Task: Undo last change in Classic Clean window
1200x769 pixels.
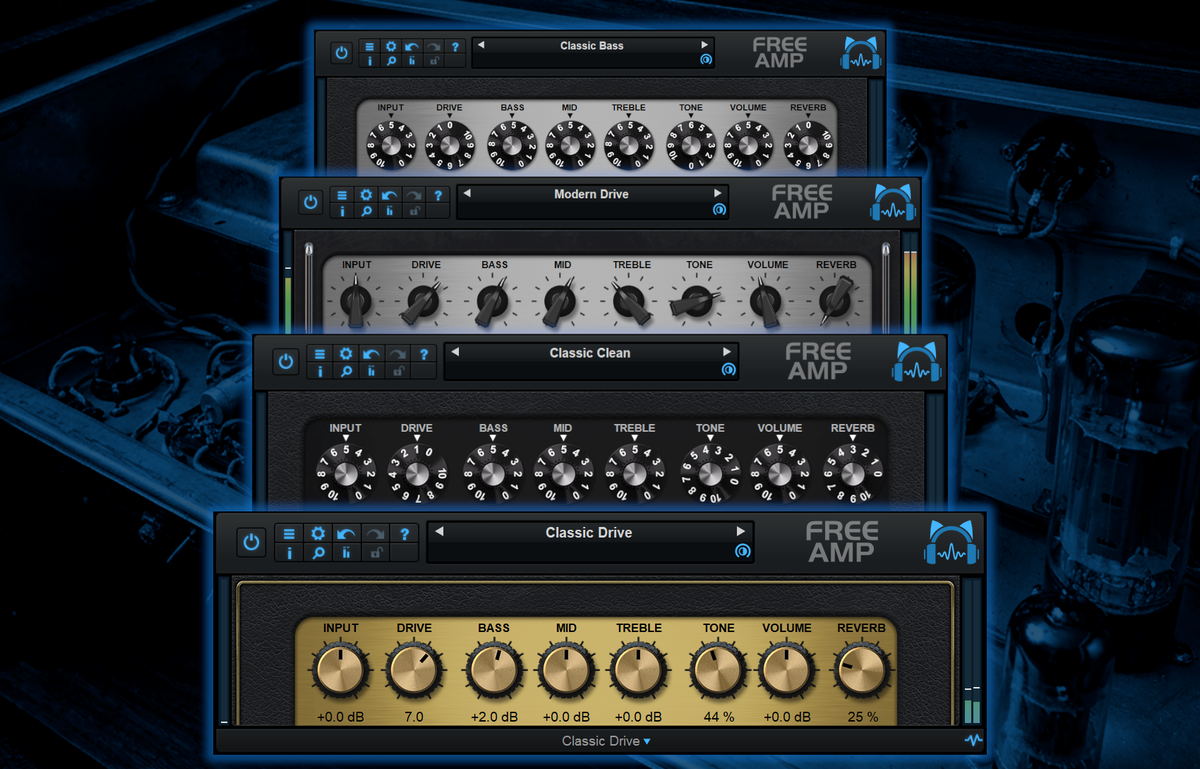Action: [372, 354]
